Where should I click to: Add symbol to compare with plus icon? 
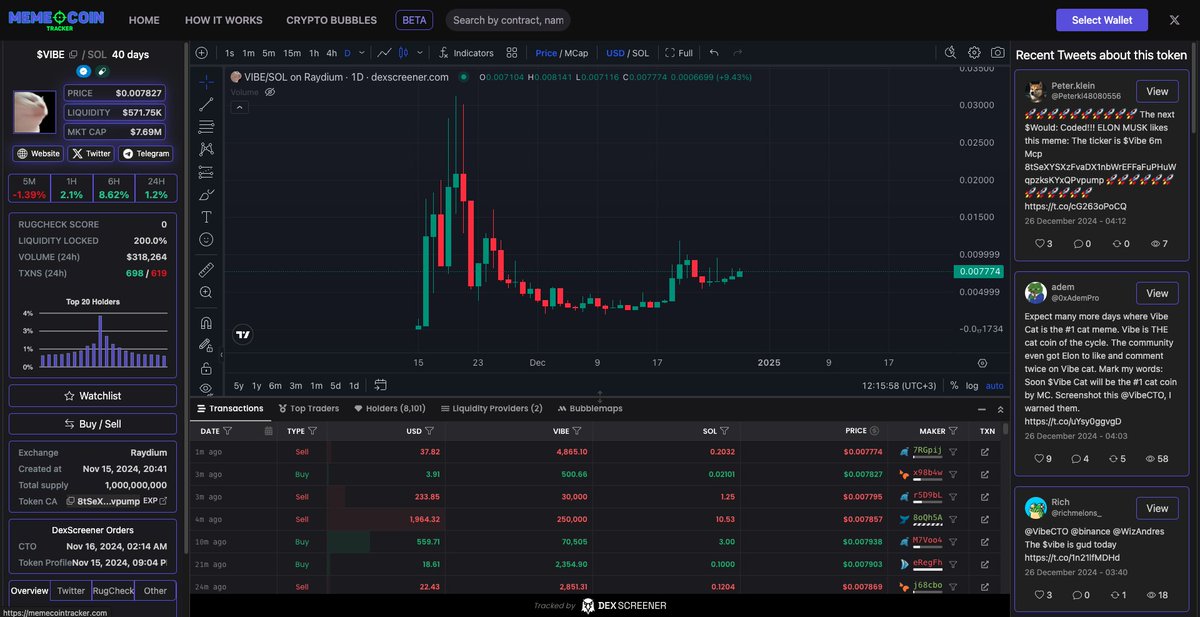click(202, 53)
